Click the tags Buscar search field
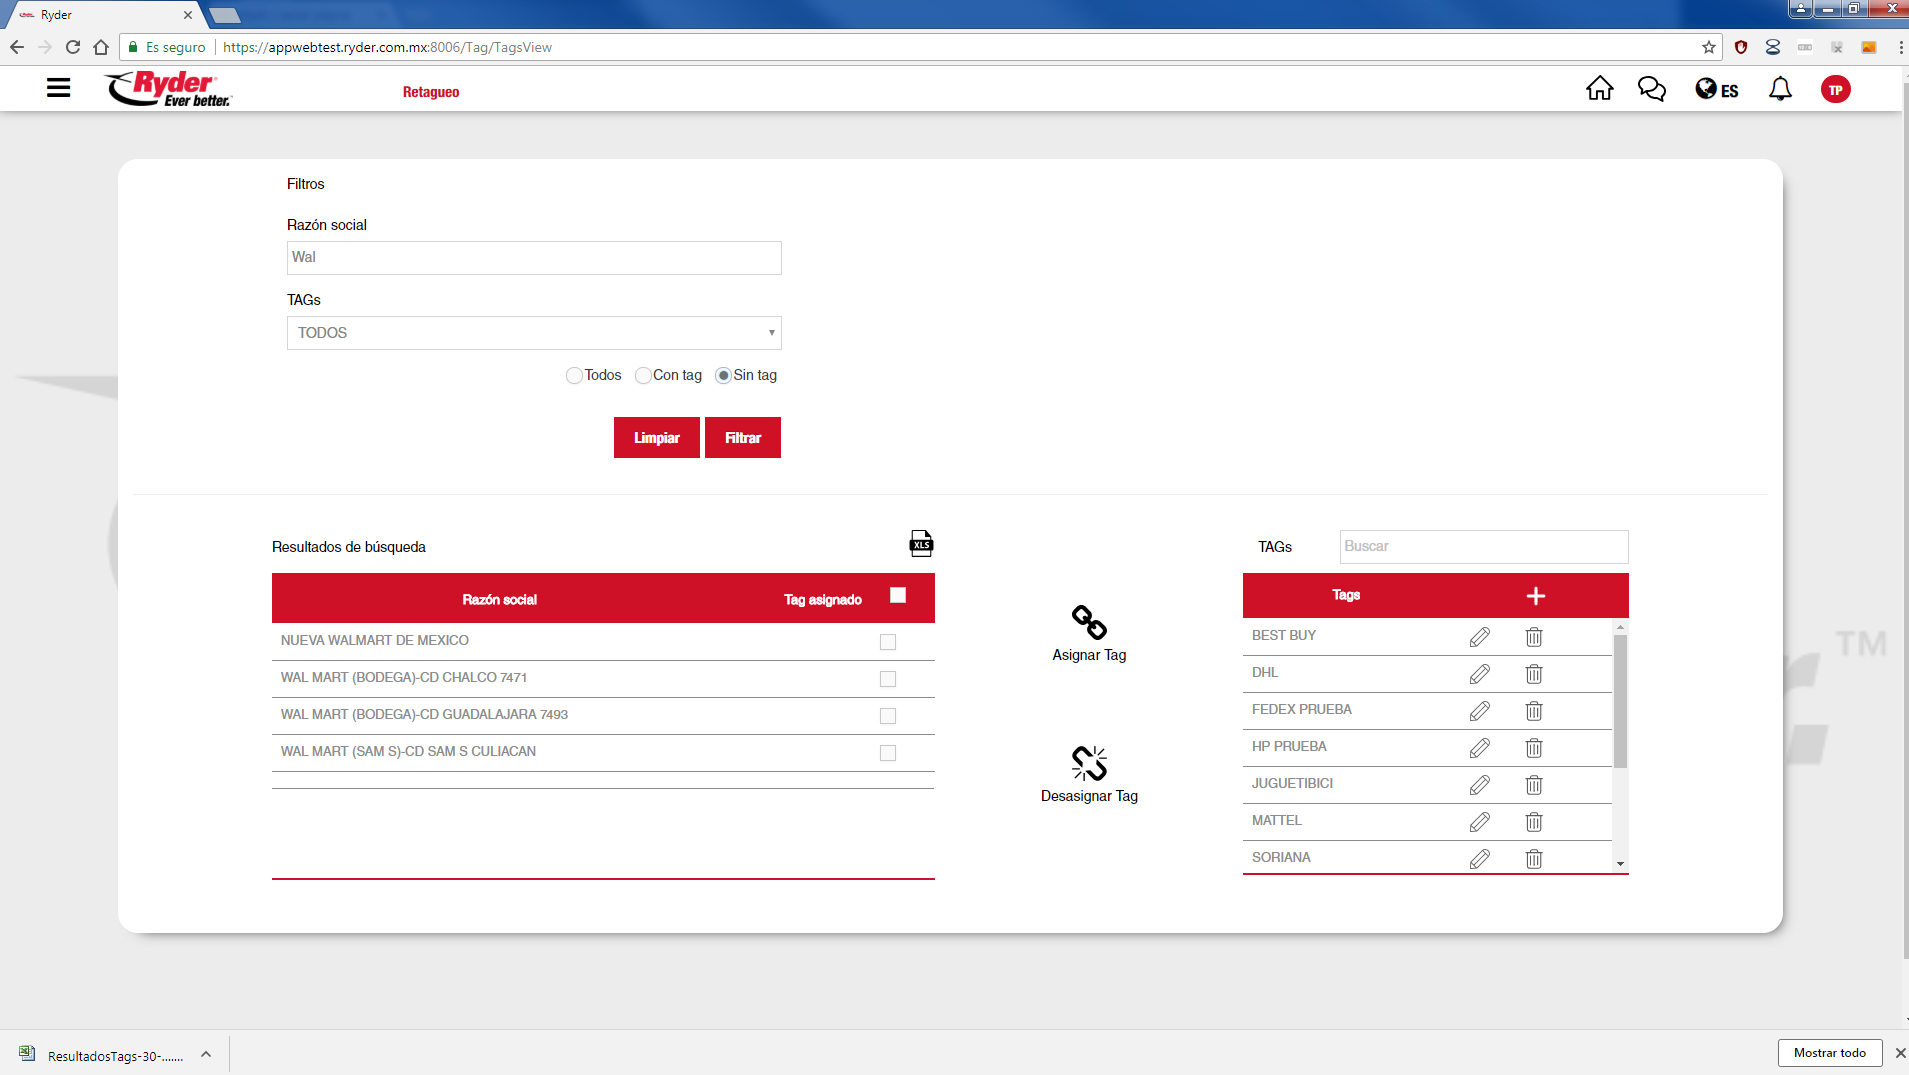The width and height of the screenshot is (1909, 1075). [1483, 547]
